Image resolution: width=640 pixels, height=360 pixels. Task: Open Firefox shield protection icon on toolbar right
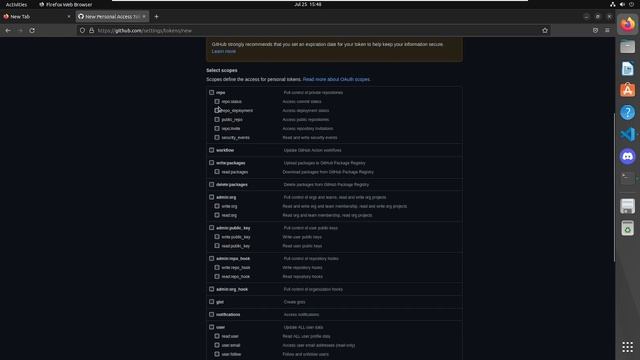596,31
